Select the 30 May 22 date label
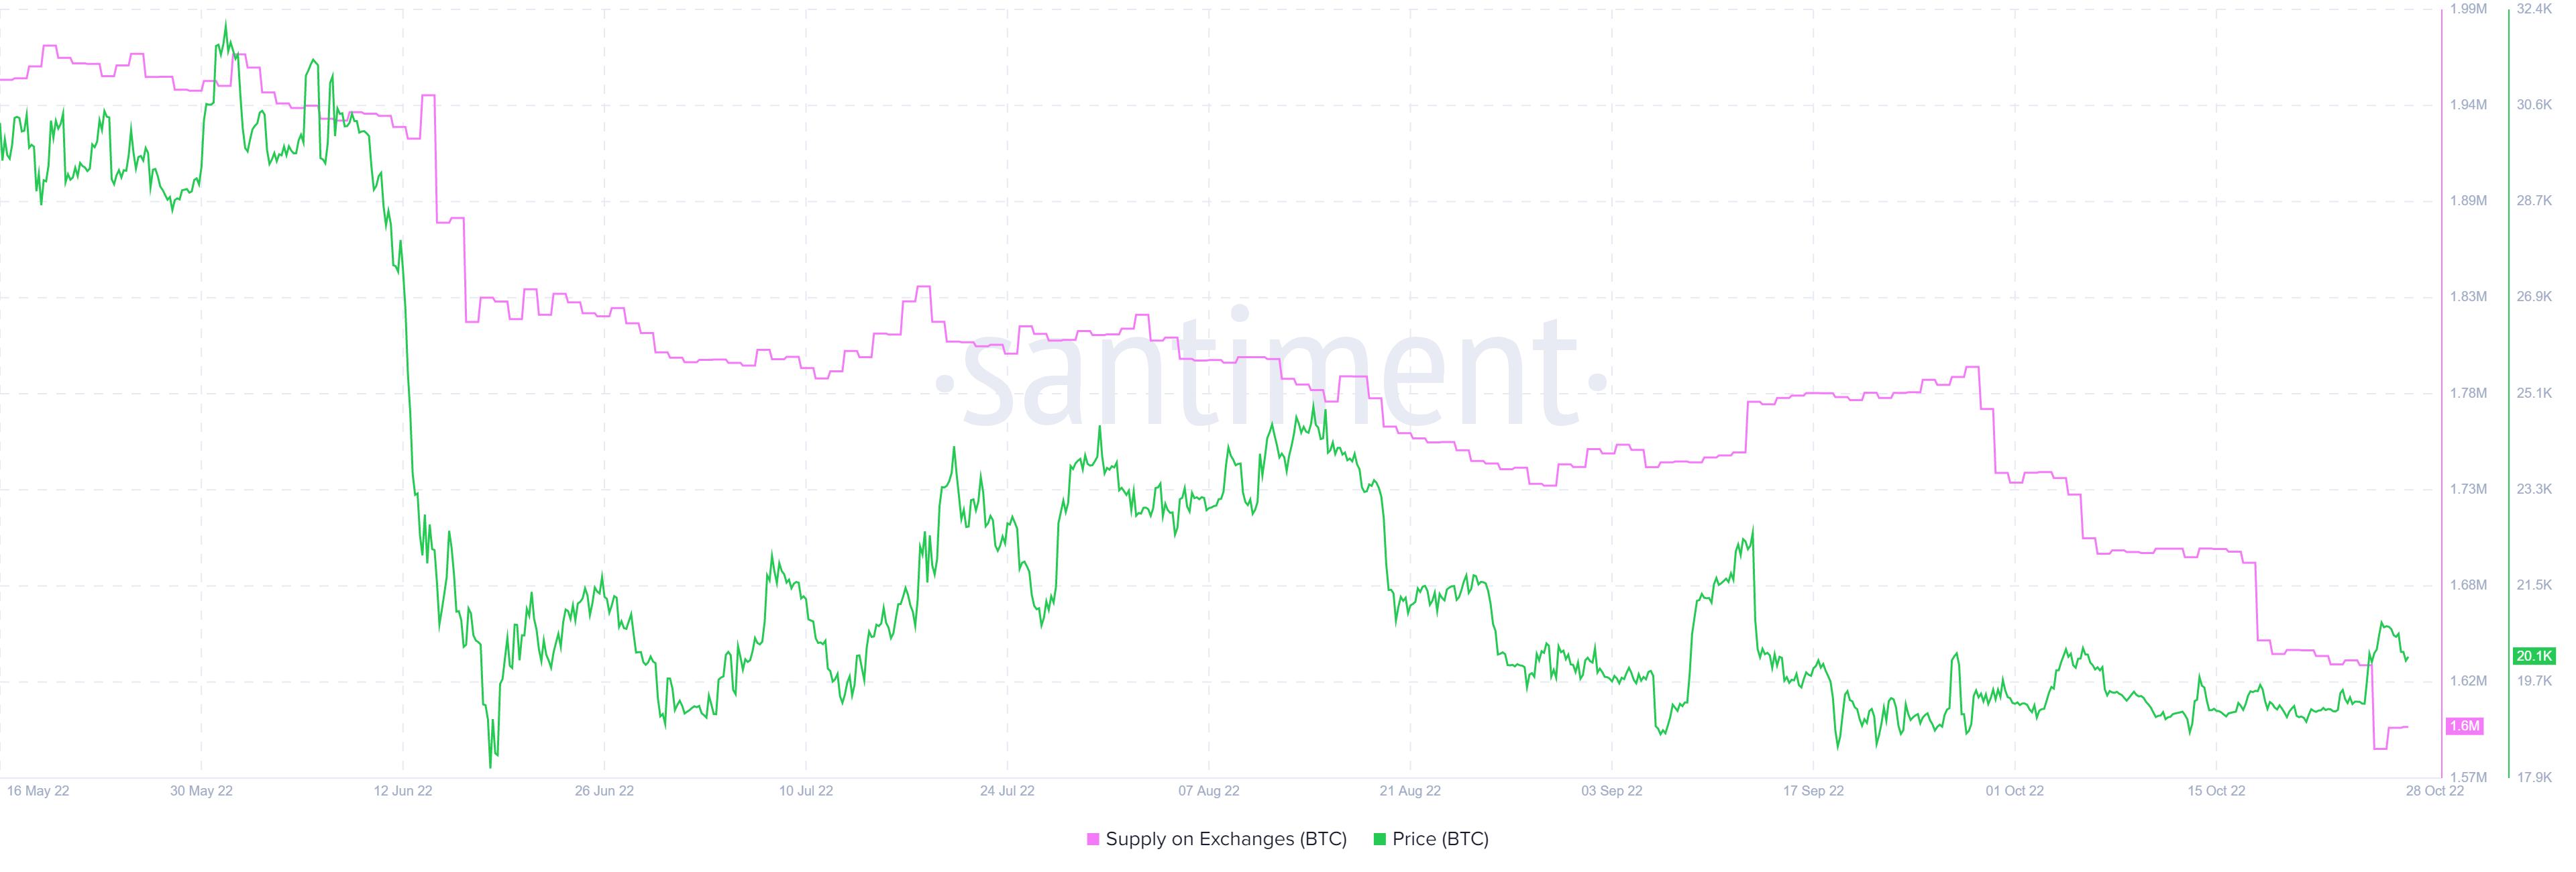This screenshot has height=872, width=2576. click(x=201, y=791)
